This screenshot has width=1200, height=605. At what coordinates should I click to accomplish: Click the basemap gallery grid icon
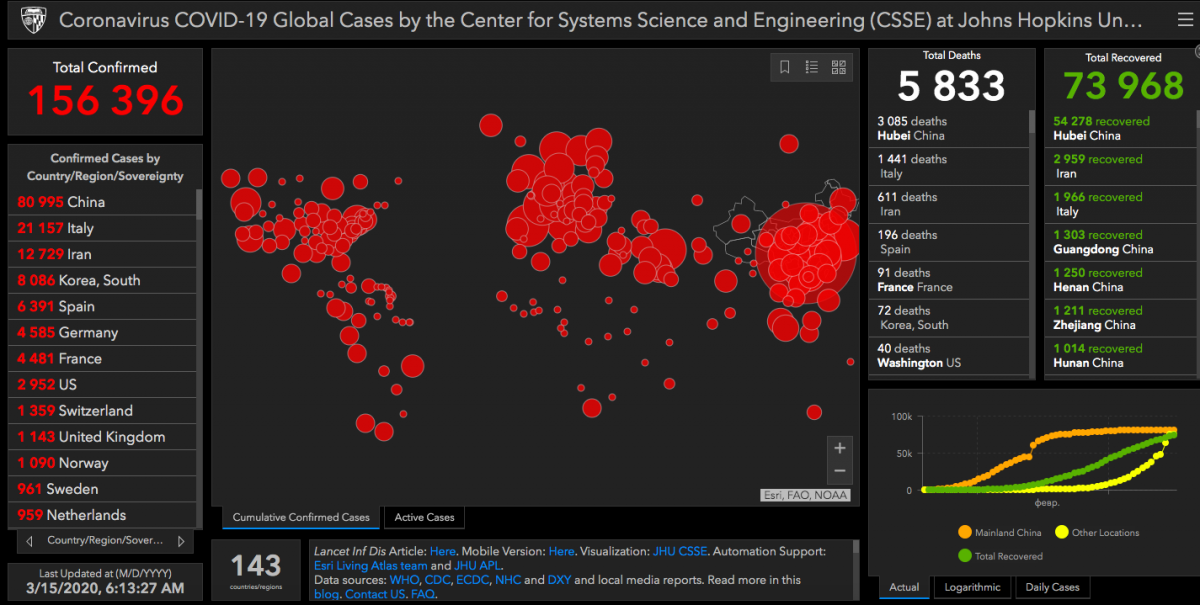pyautogui.click(x=839, y=67)
